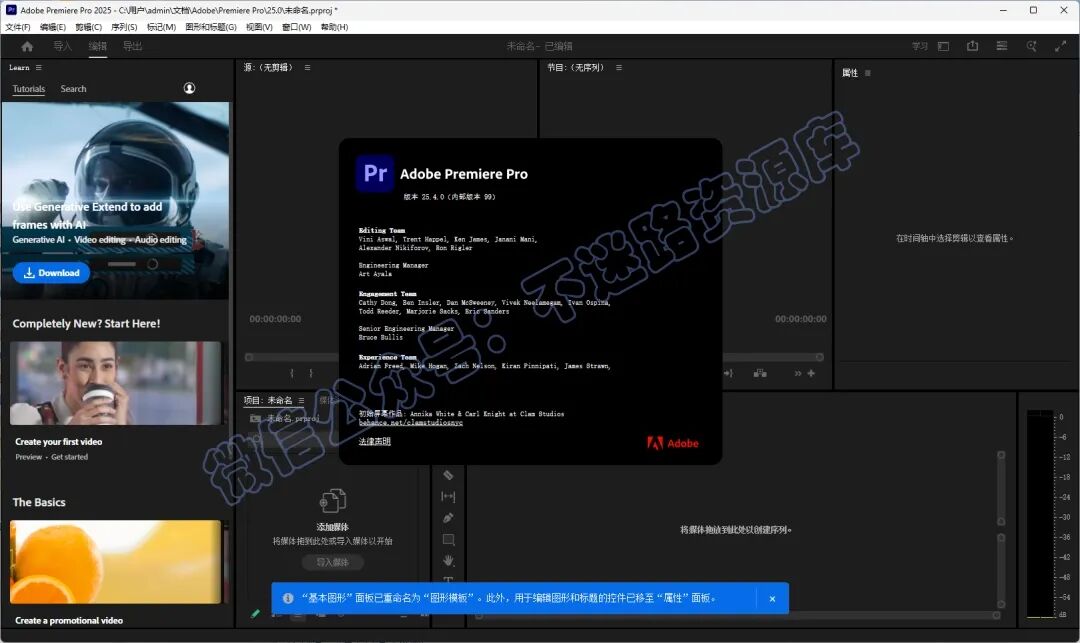Click the Source monitor 00:00:00:00 timecode
Viewport: 1080px width, 643px height.
[x=275, y=319]
